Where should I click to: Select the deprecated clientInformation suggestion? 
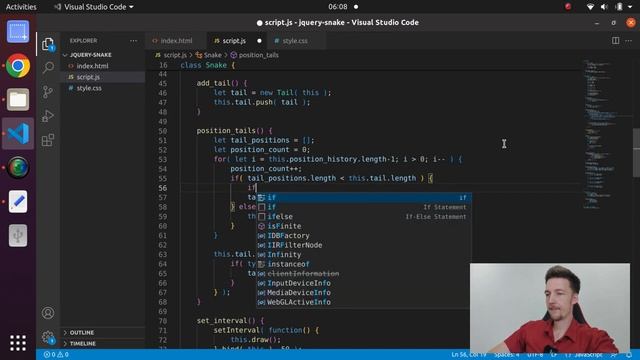363,274
